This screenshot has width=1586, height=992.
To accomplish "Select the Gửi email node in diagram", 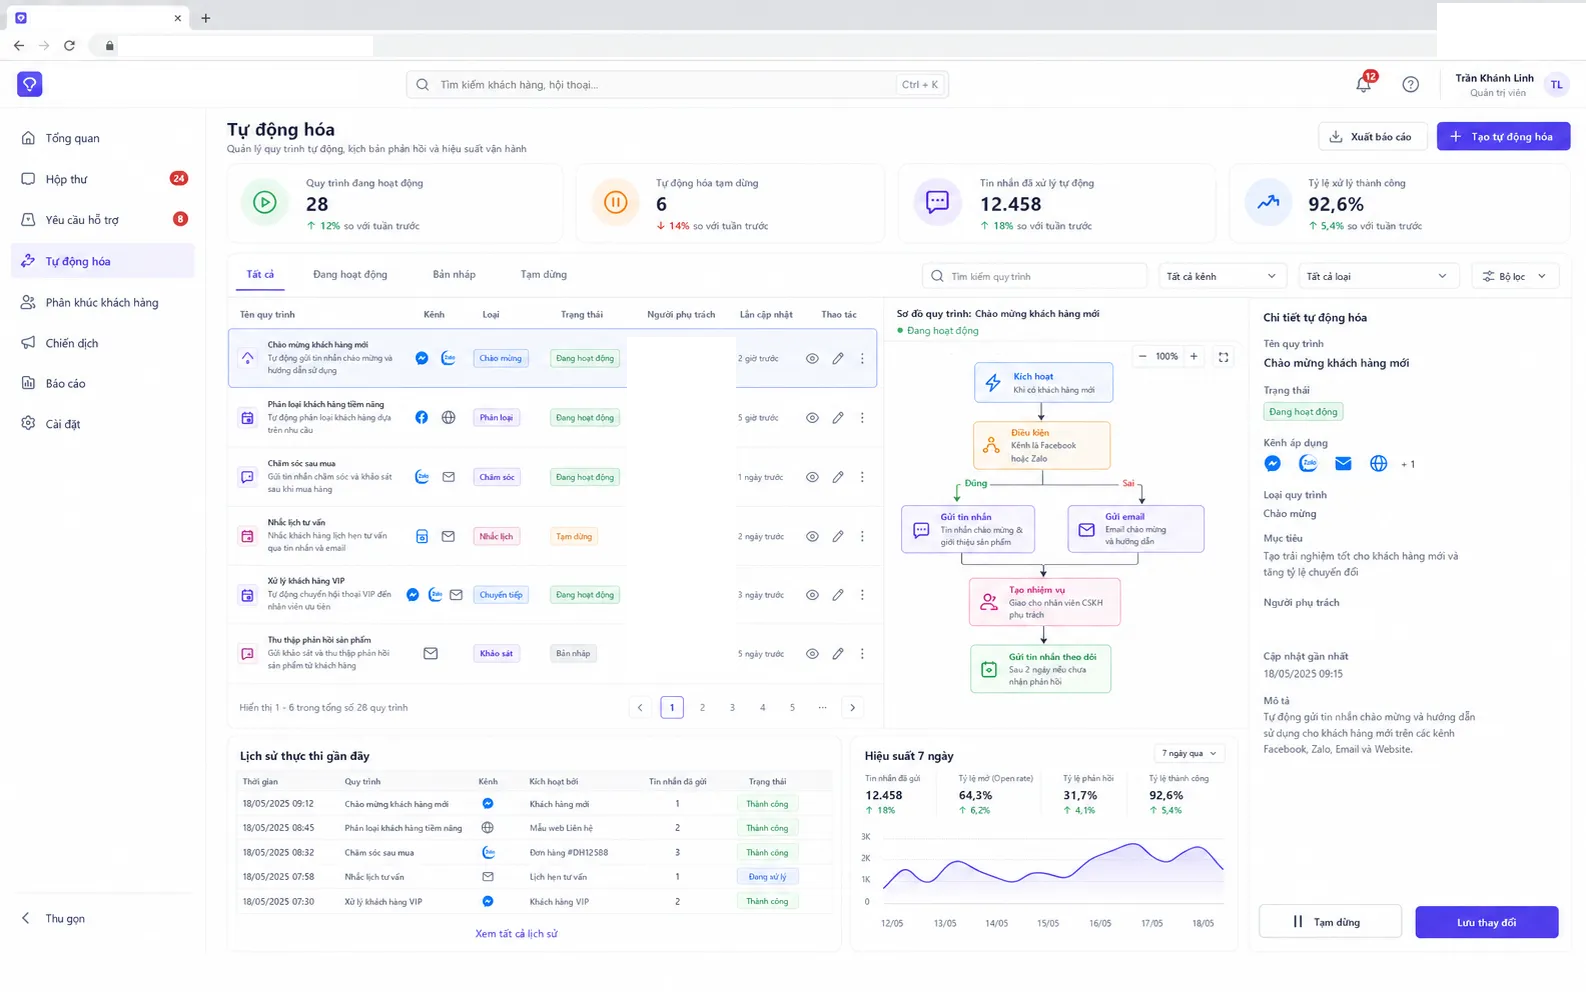I will tap(1136, 529).
